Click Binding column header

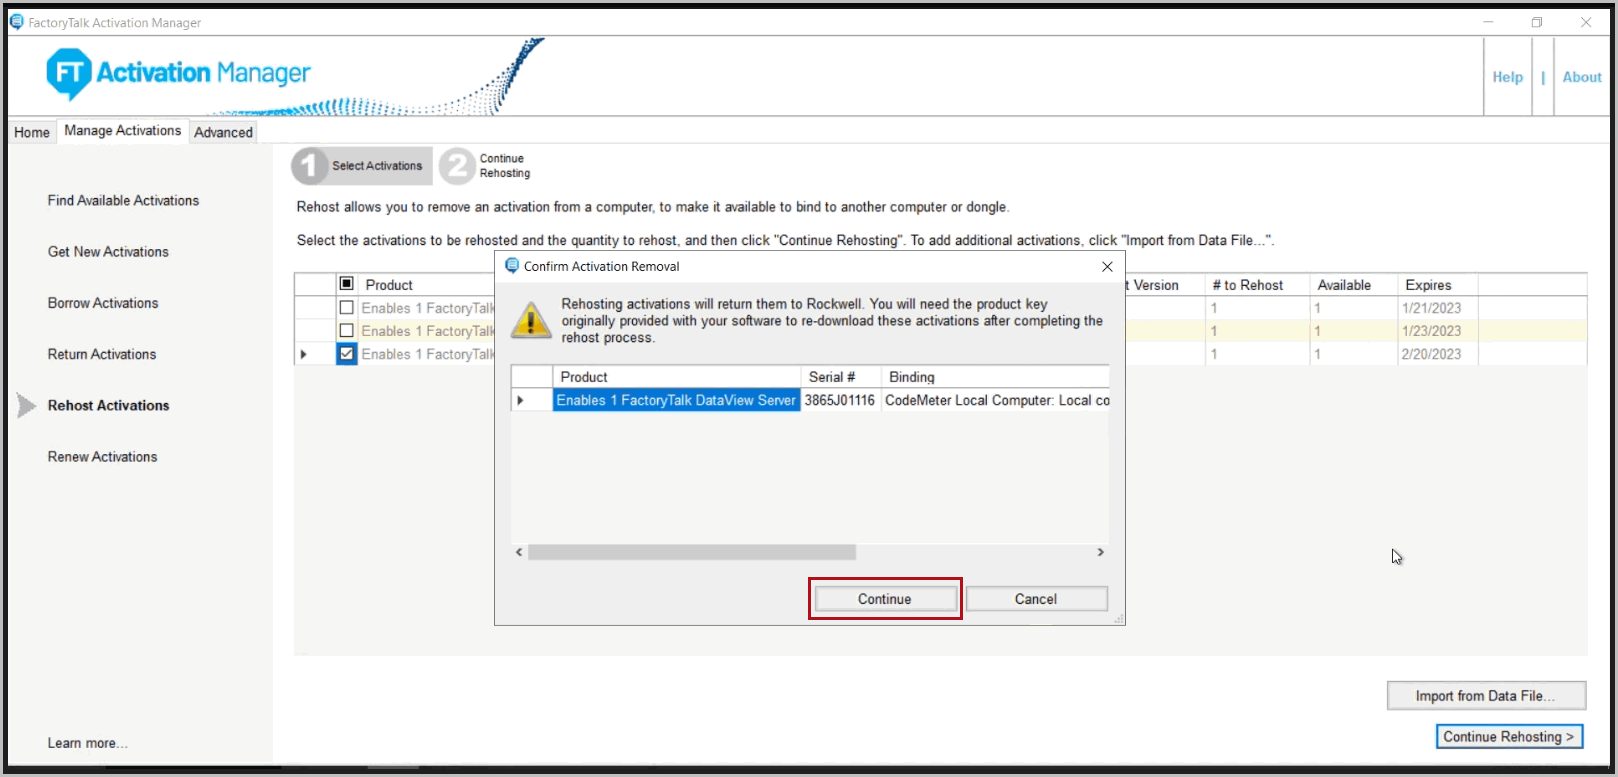(996, 377)
